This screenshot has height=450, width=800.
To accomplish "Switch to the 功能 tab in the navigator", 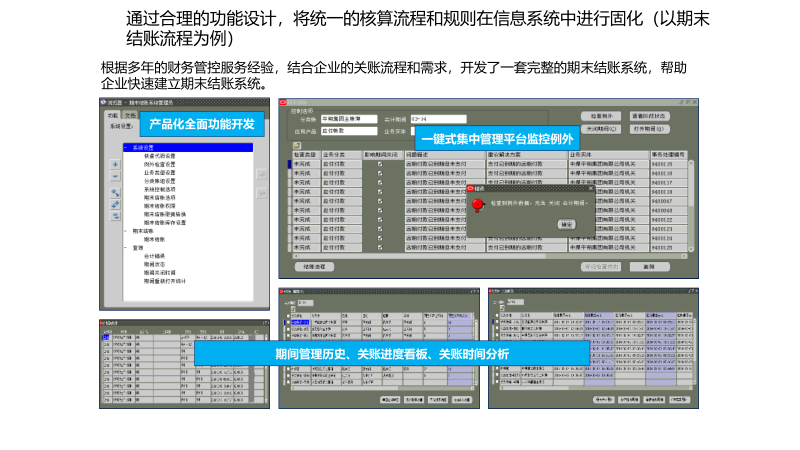I will [113, 115].
